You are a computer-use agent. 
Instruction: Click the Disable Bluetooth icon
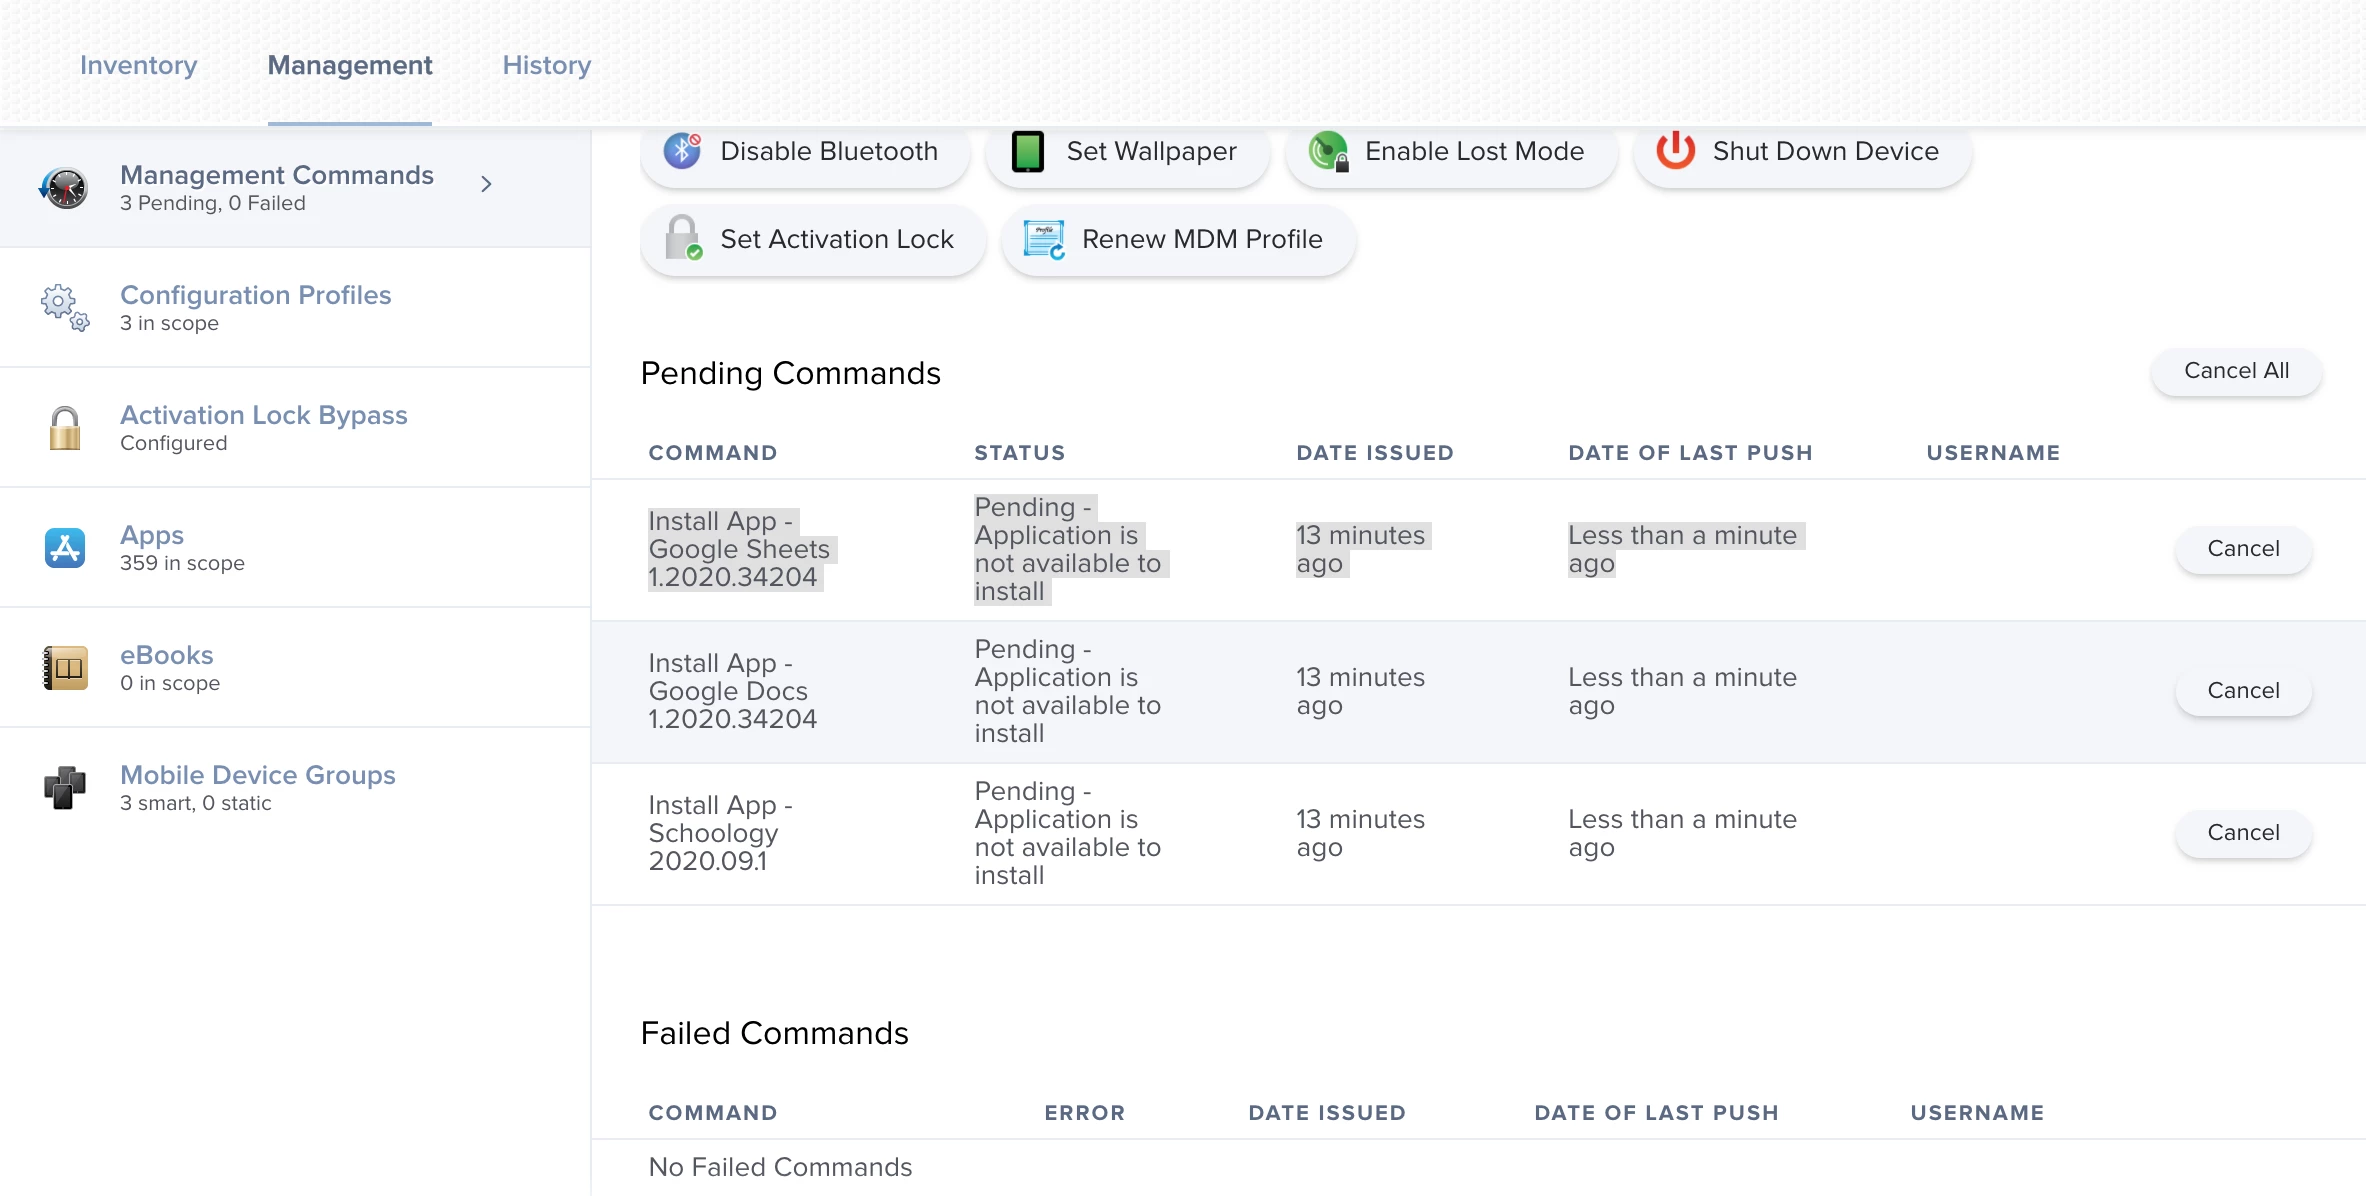683,151
